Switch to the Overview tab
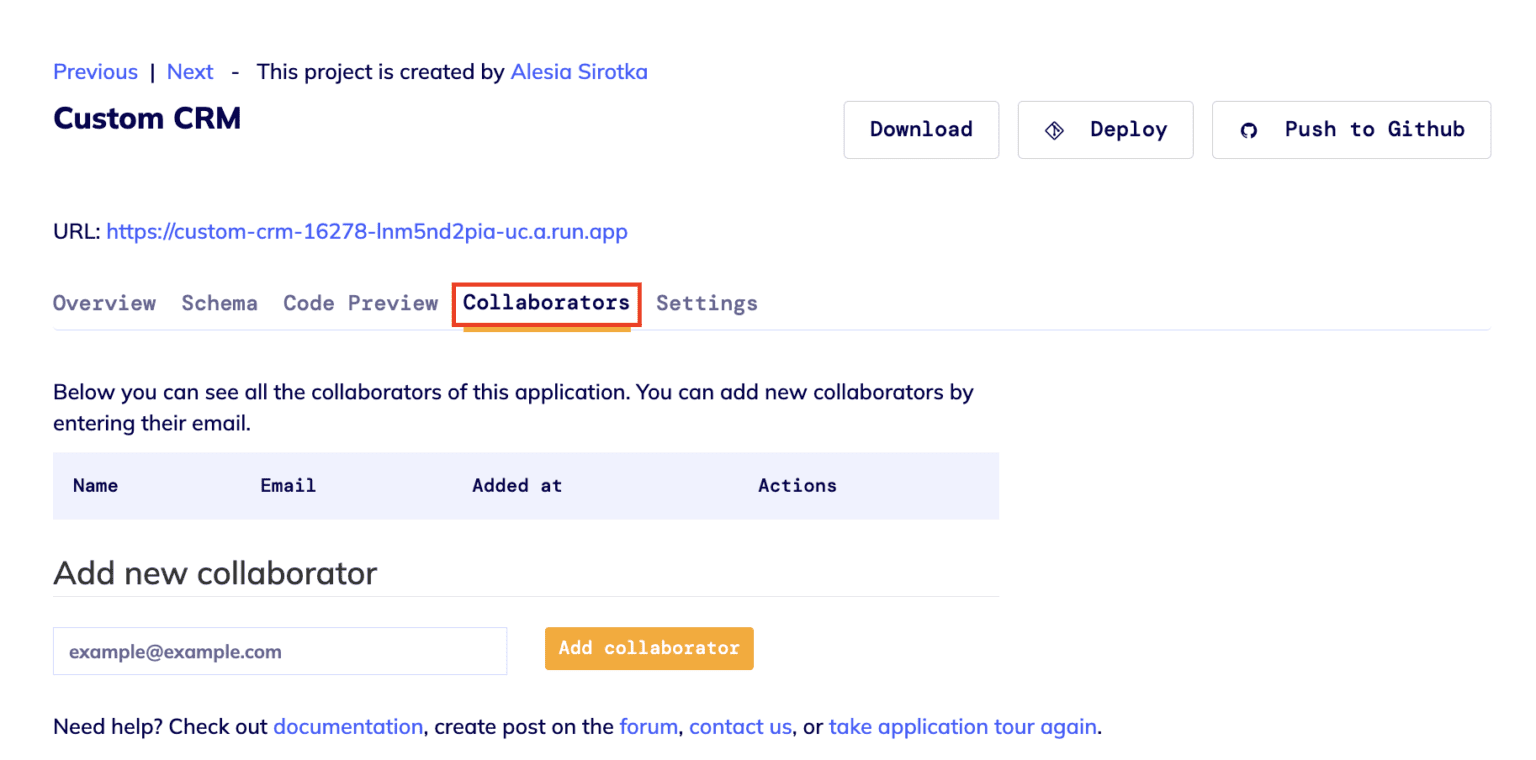 [x=104, y=303]
